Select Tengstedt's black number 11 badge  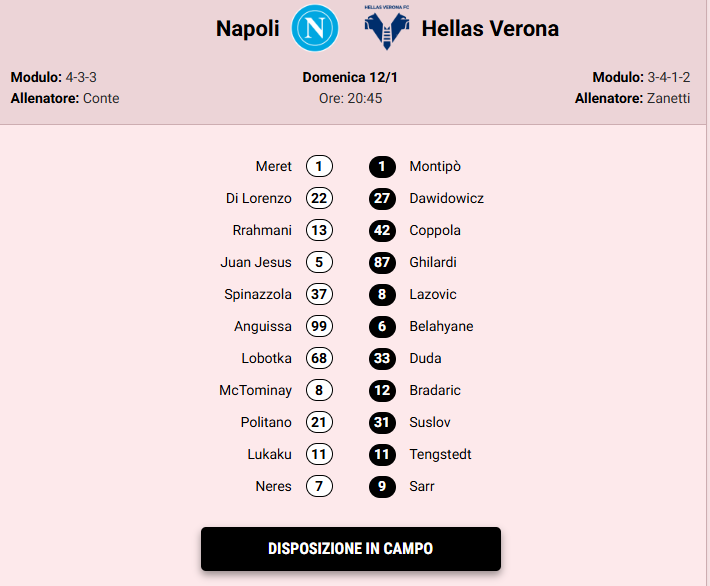381,455
